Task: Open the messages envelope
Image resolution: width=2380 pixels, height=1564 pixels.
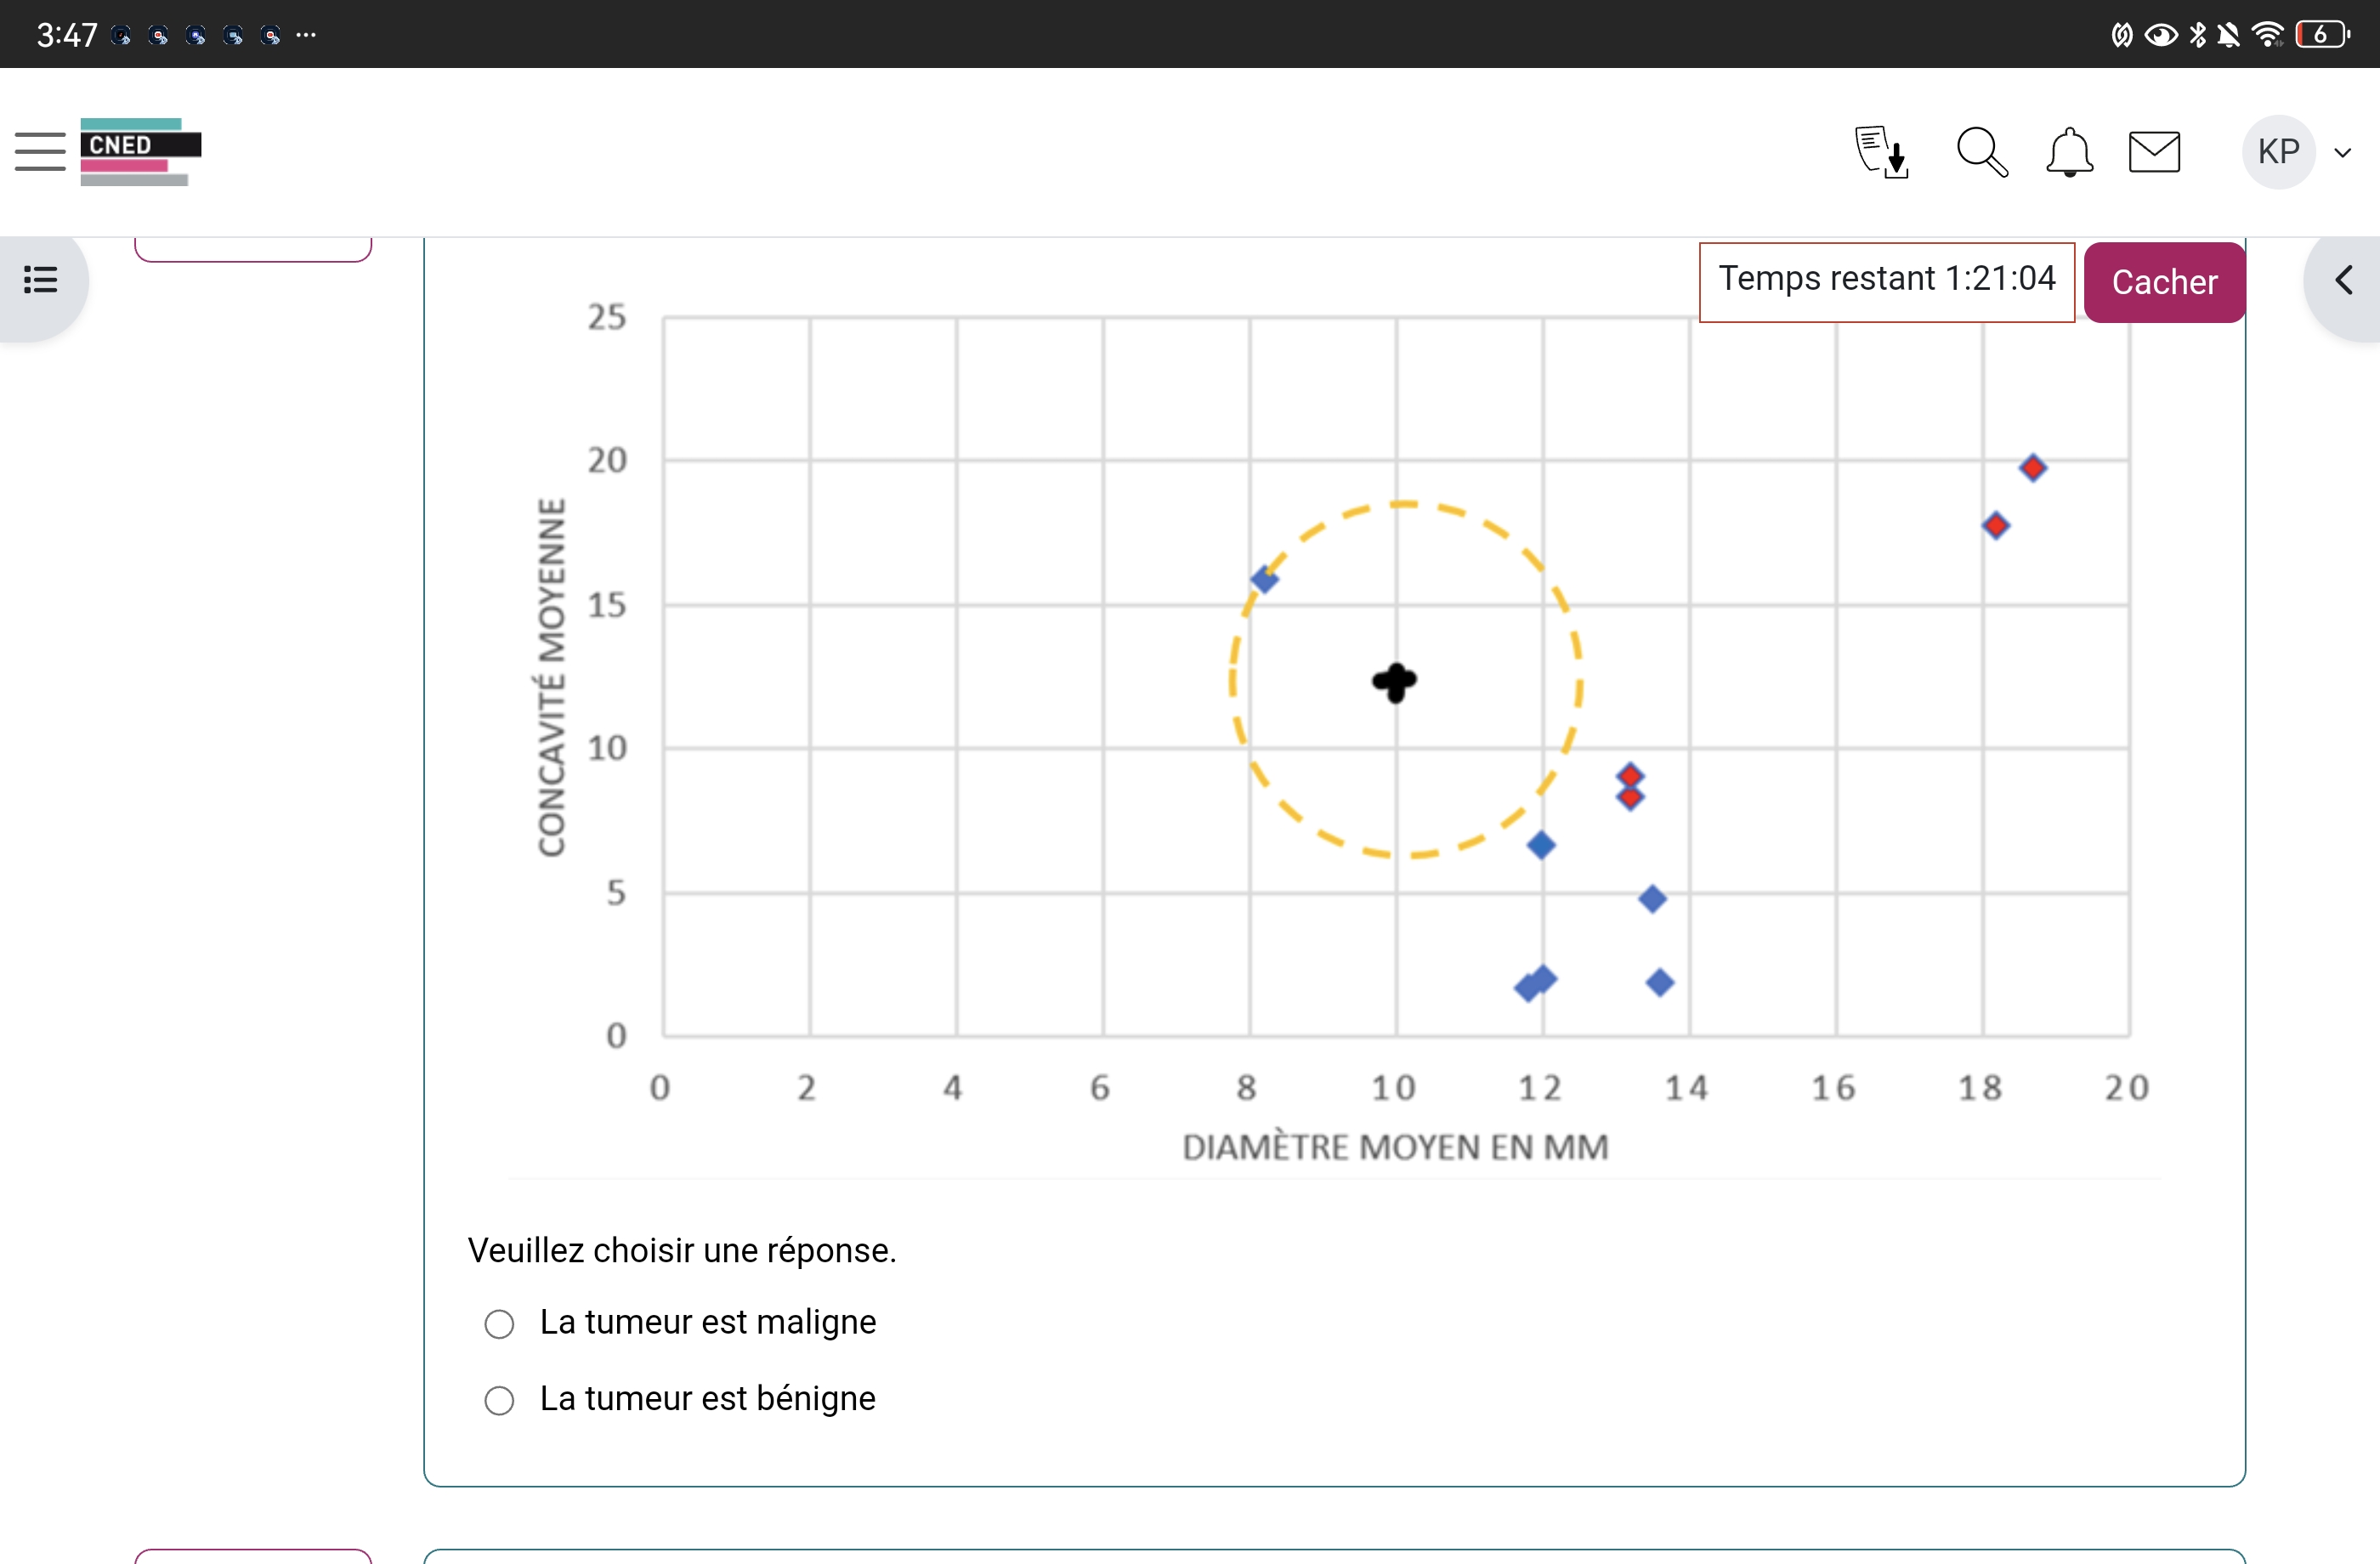Action: click(2154, 152)
